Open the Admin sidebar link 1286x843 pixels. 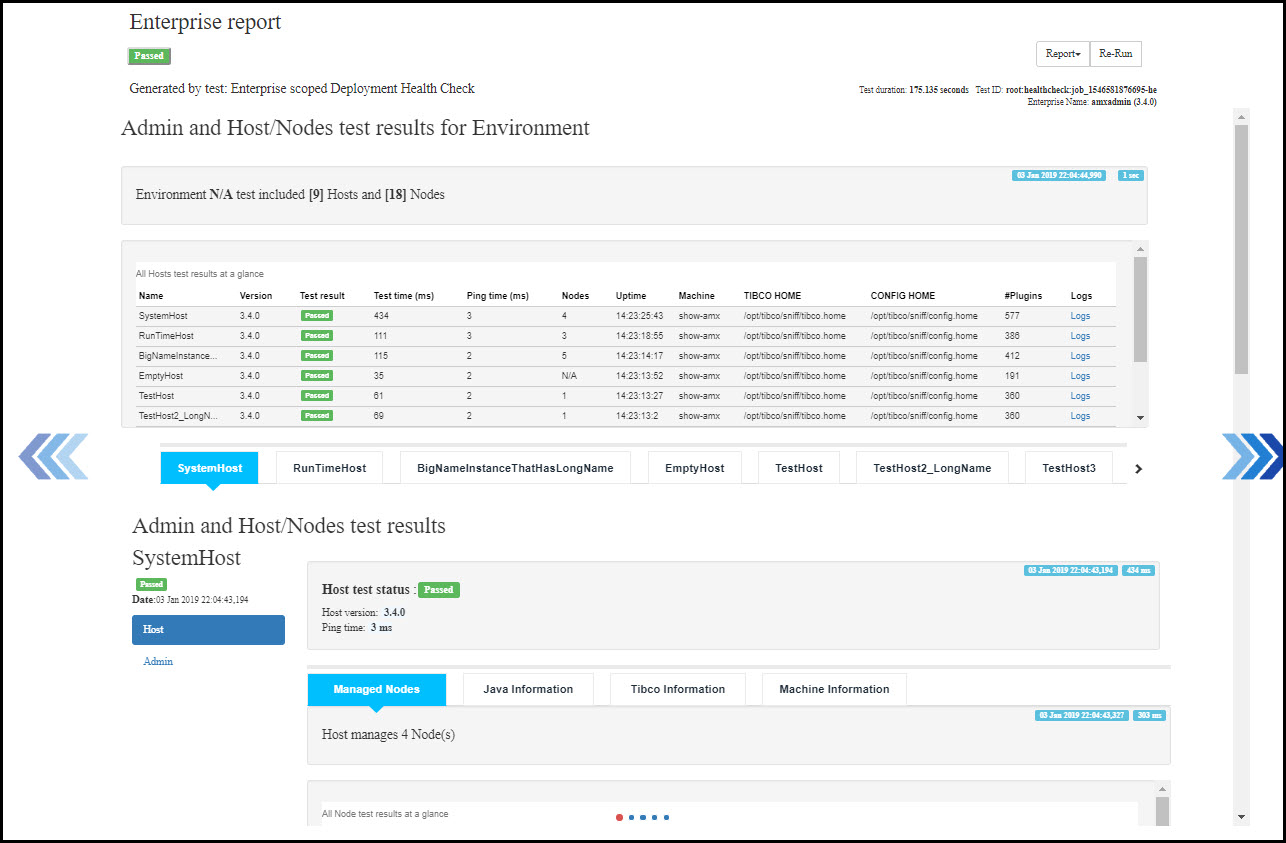pos(158,662)
